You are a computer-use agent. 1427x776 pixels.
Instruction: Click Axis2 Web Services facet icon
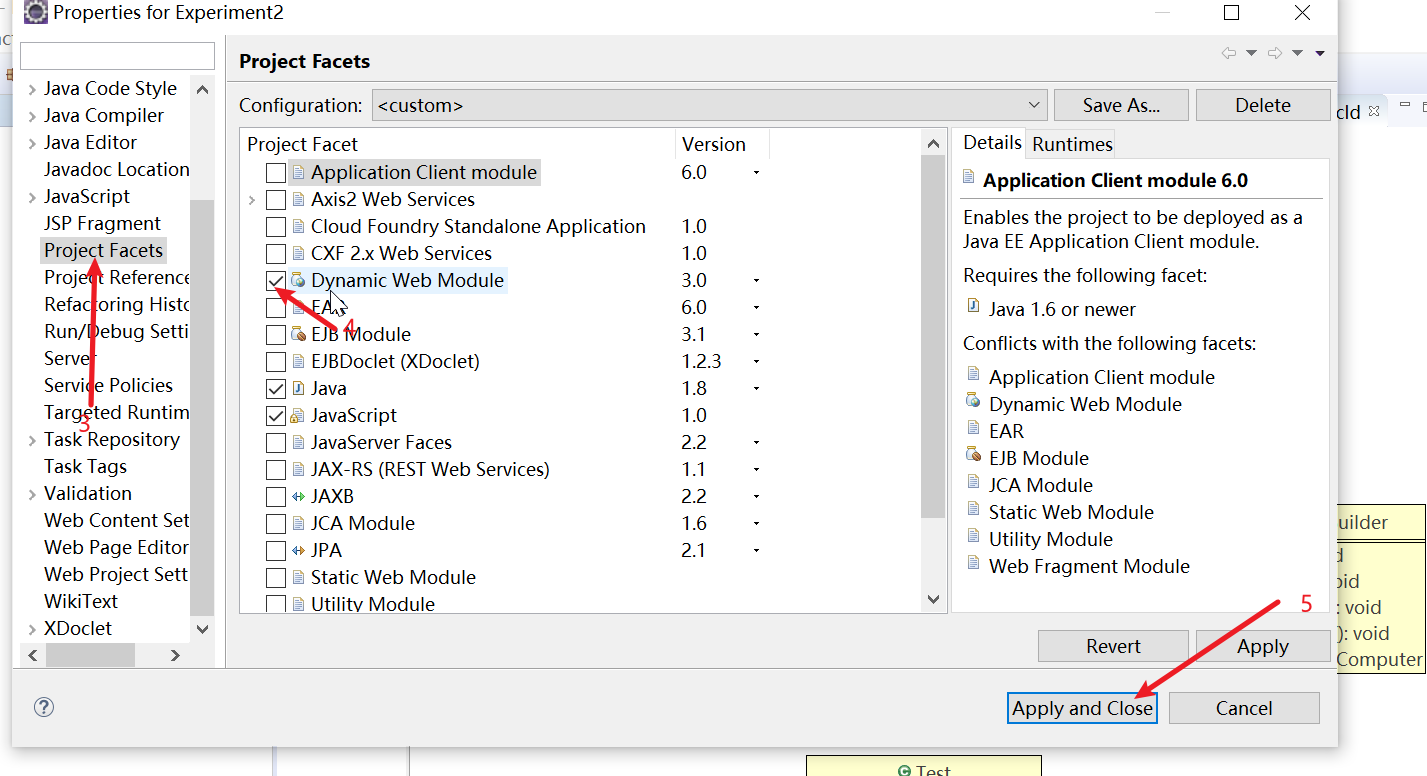coord(298,199)
